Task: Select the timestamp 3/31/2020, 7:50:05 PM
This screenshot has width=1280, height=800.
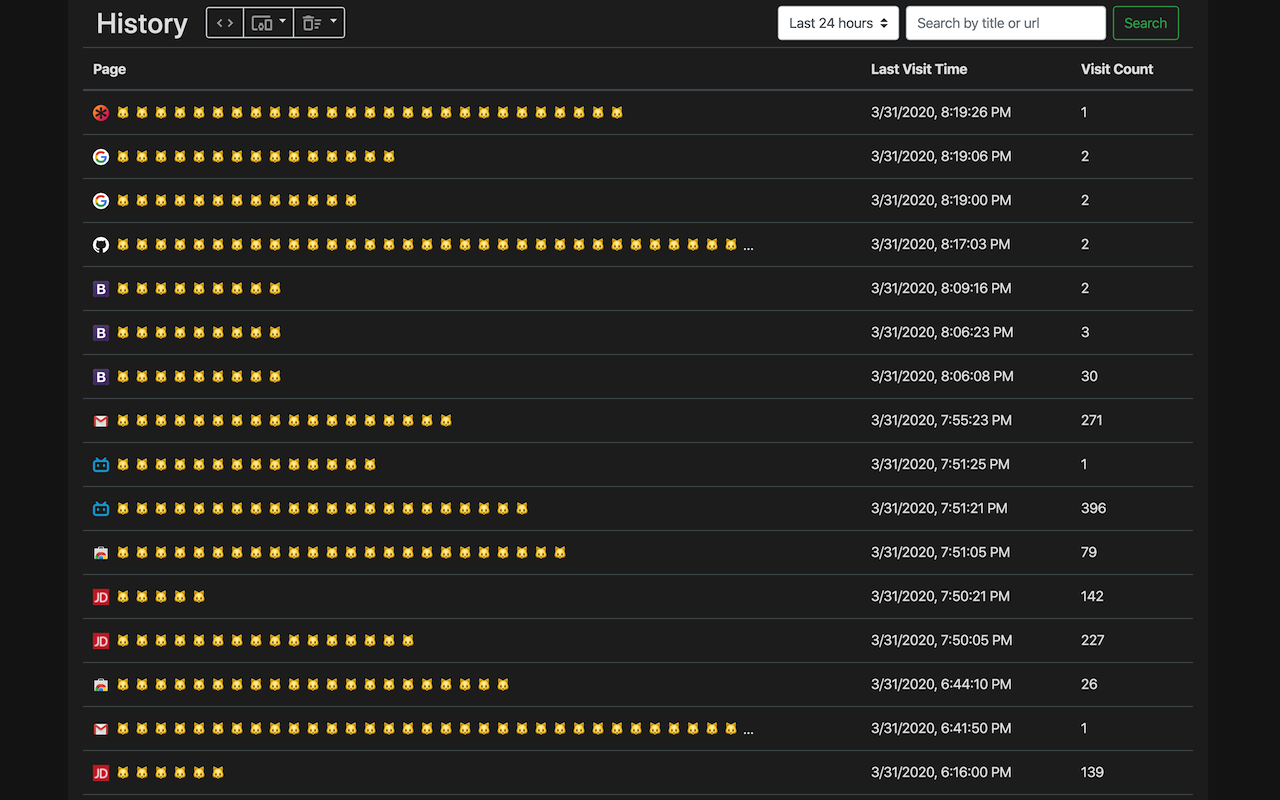Action: coord(942,641)
